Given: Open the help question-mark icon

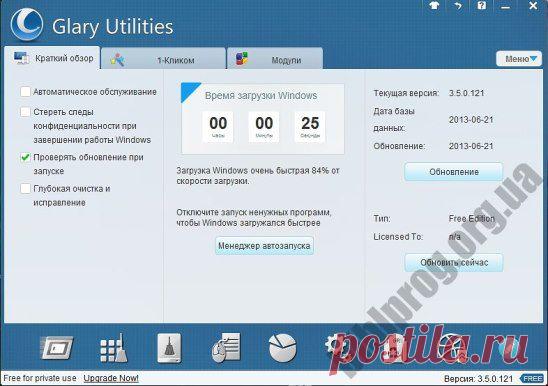Looking at the screenshot, I should point(482,6).
